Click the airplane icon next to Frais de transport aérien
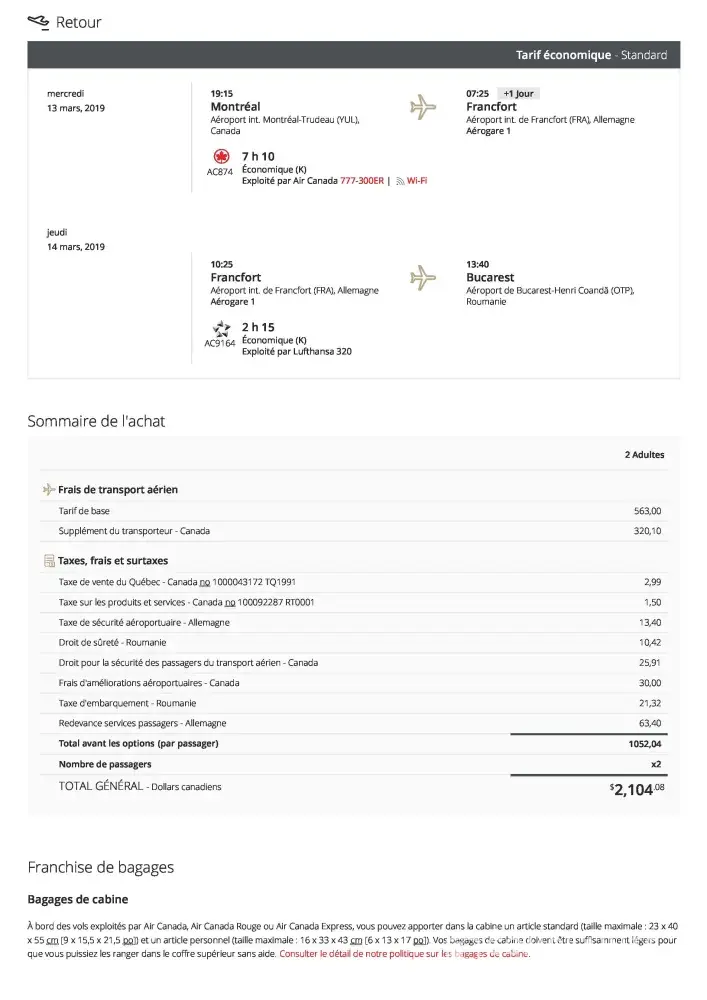Viewport: 707px width, 1000px height. click(49, 490)
